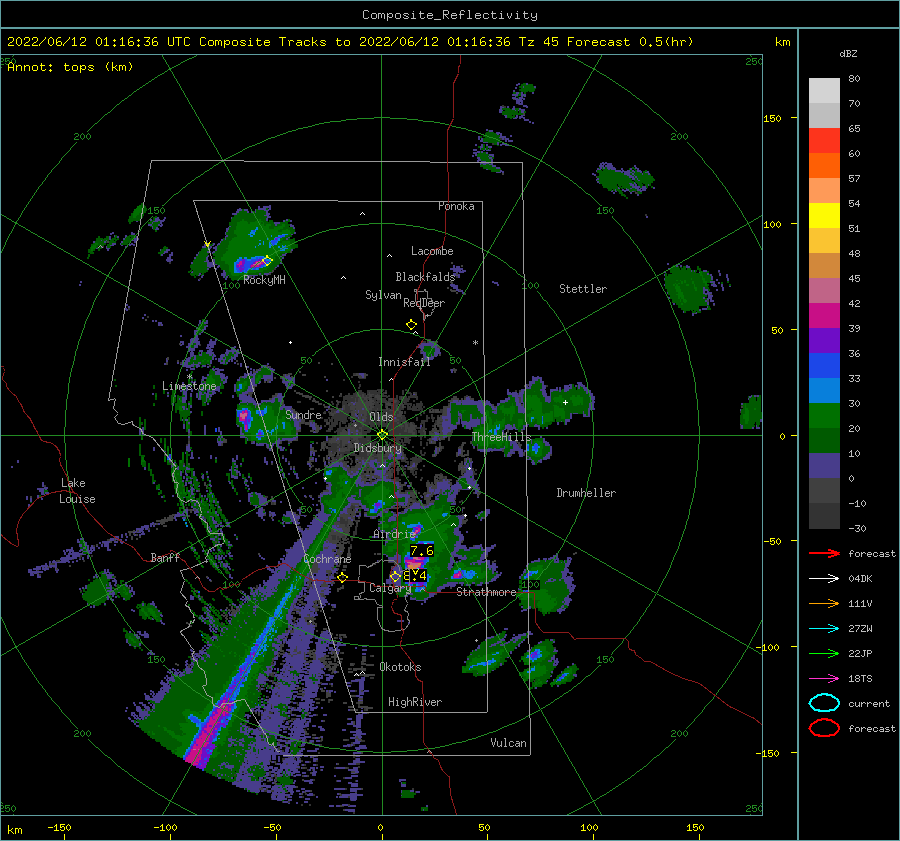The image size is (900, 841).
Task: Click the Stettler label
Action: [583, 289]
